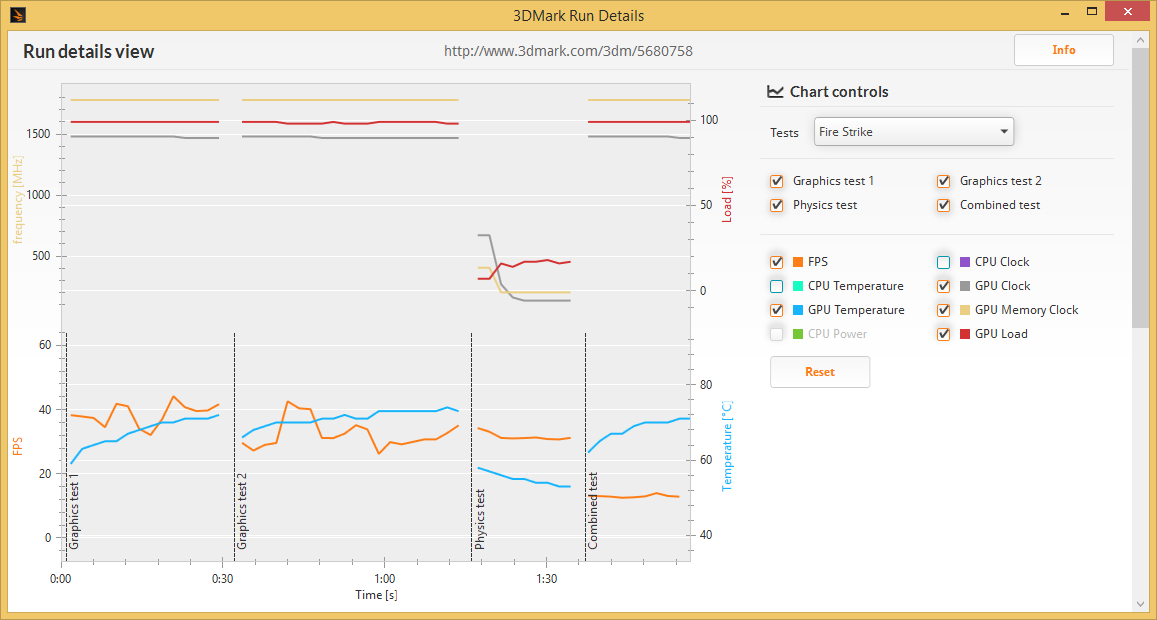
Task: Uncheck the GPU Load series
Action: pos(943,334)
